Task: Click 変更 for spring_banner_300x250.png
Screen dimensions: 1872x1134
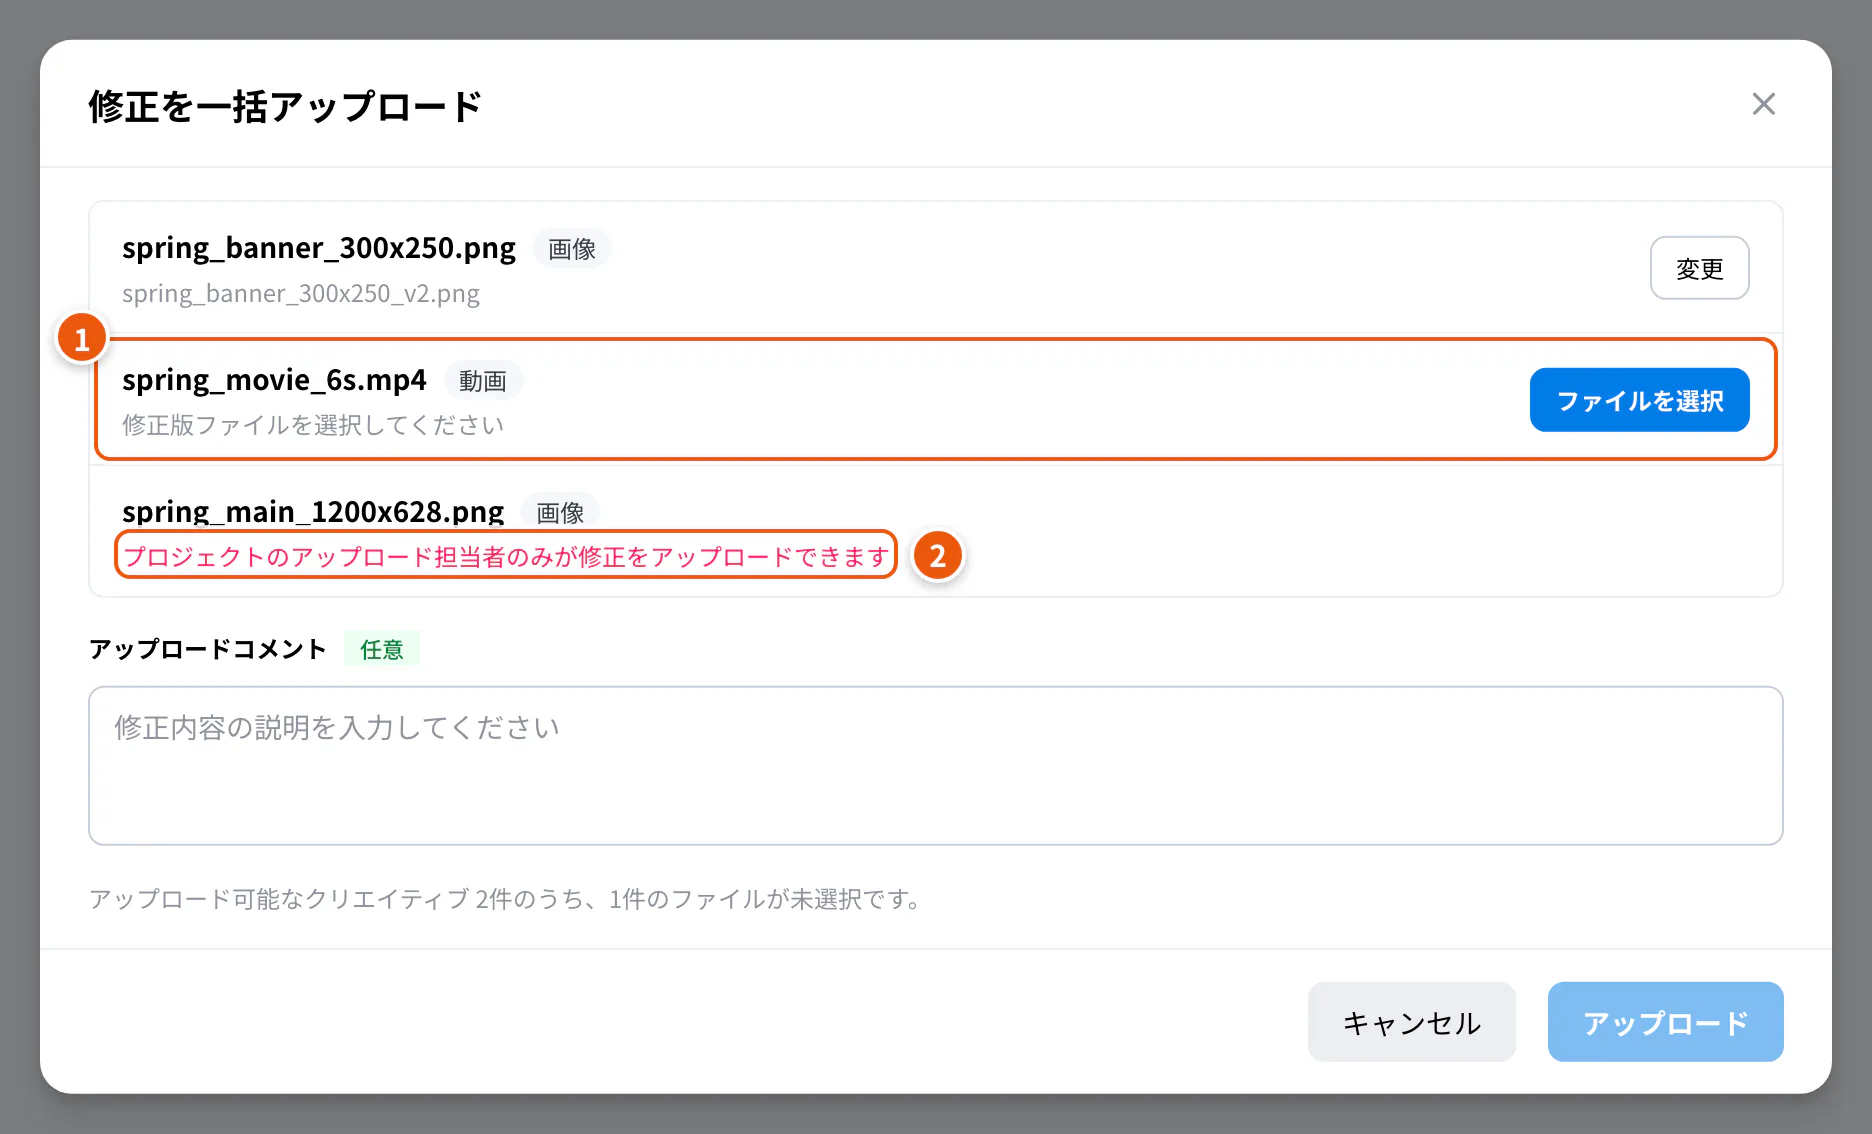Action: click(x=1699, y=268)
